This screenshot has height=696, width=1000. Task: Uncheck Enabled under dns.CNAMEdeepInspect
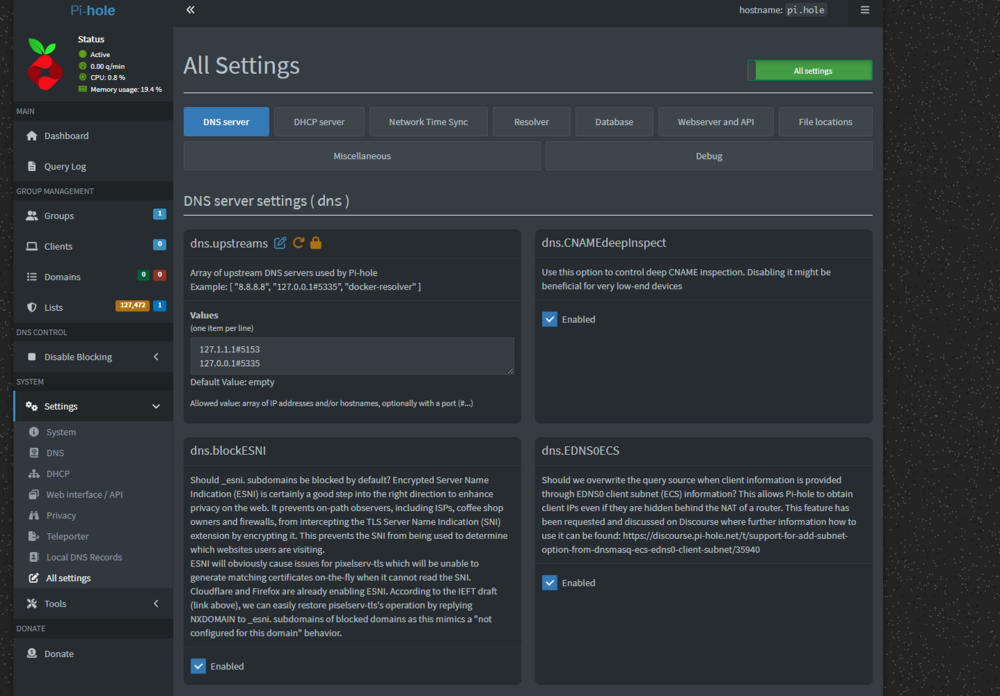549,319
